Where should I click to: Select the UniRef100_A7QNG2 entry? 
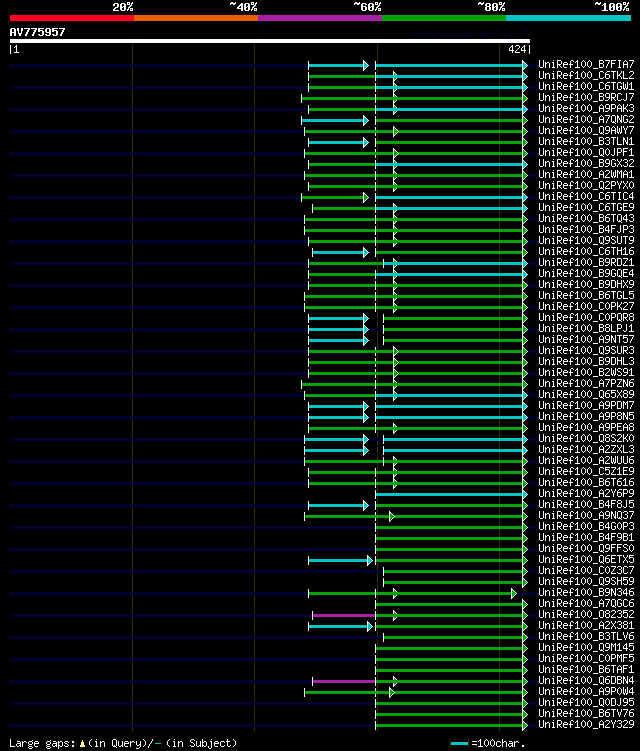586,119
